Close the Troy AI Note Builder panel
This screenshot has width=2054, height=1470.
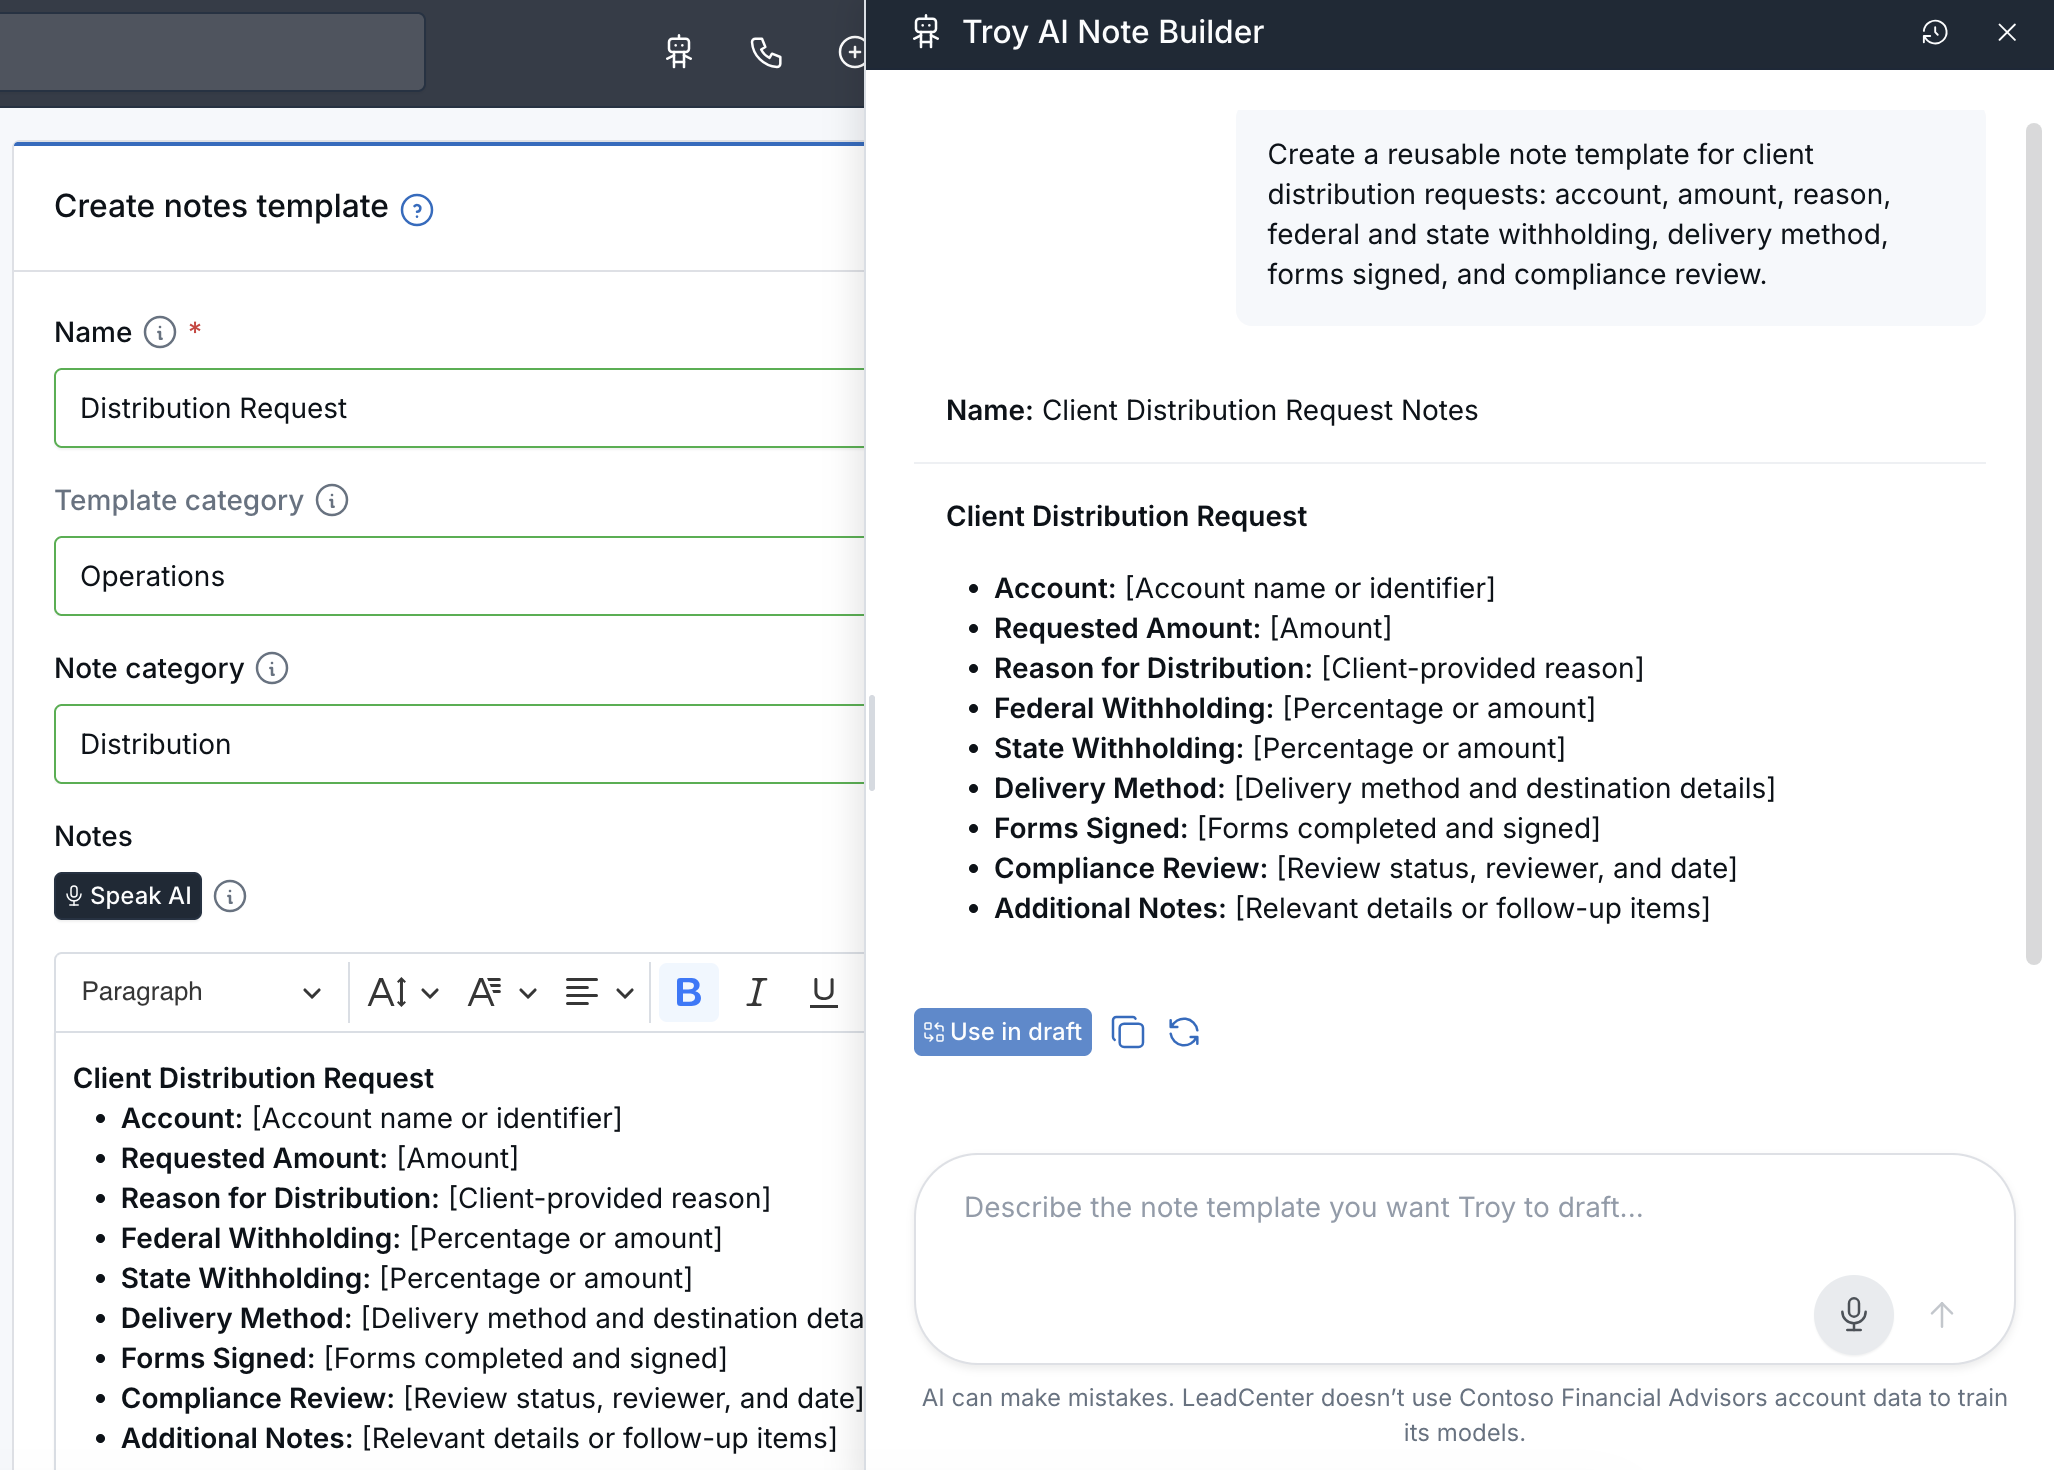(x=2007, y=32)
